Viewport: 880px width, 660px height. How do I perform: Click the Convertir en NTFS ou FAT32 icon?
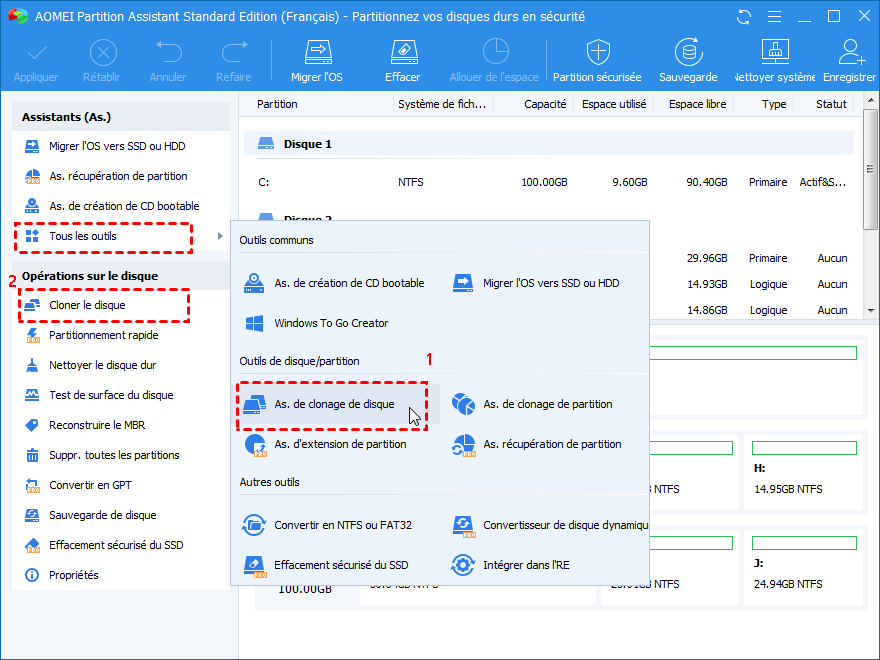[x=254, y=525]
